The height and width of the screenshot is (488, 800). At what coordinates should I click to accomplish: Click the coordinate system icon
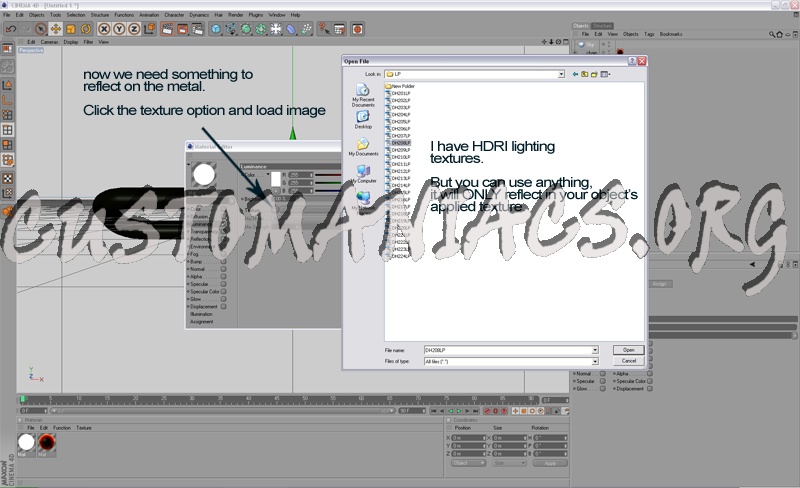(x=149, y=29)
